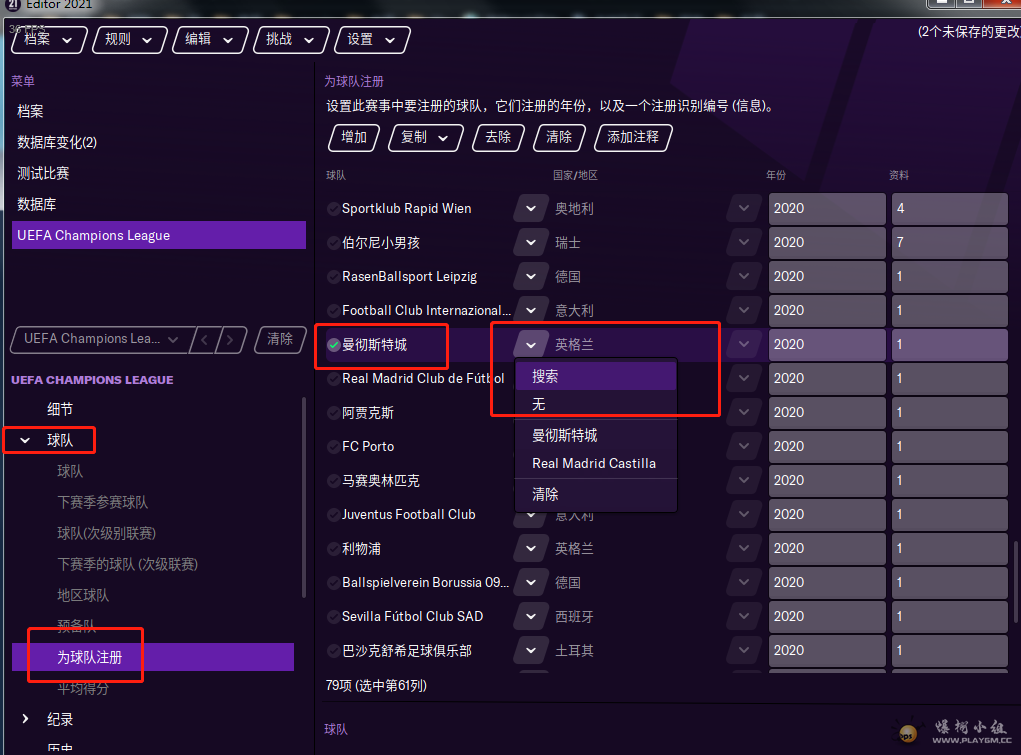Open team dropdown for Sevilla Fútbol Club SAD
Screen dimensions: 1021x755
(531, 616)
